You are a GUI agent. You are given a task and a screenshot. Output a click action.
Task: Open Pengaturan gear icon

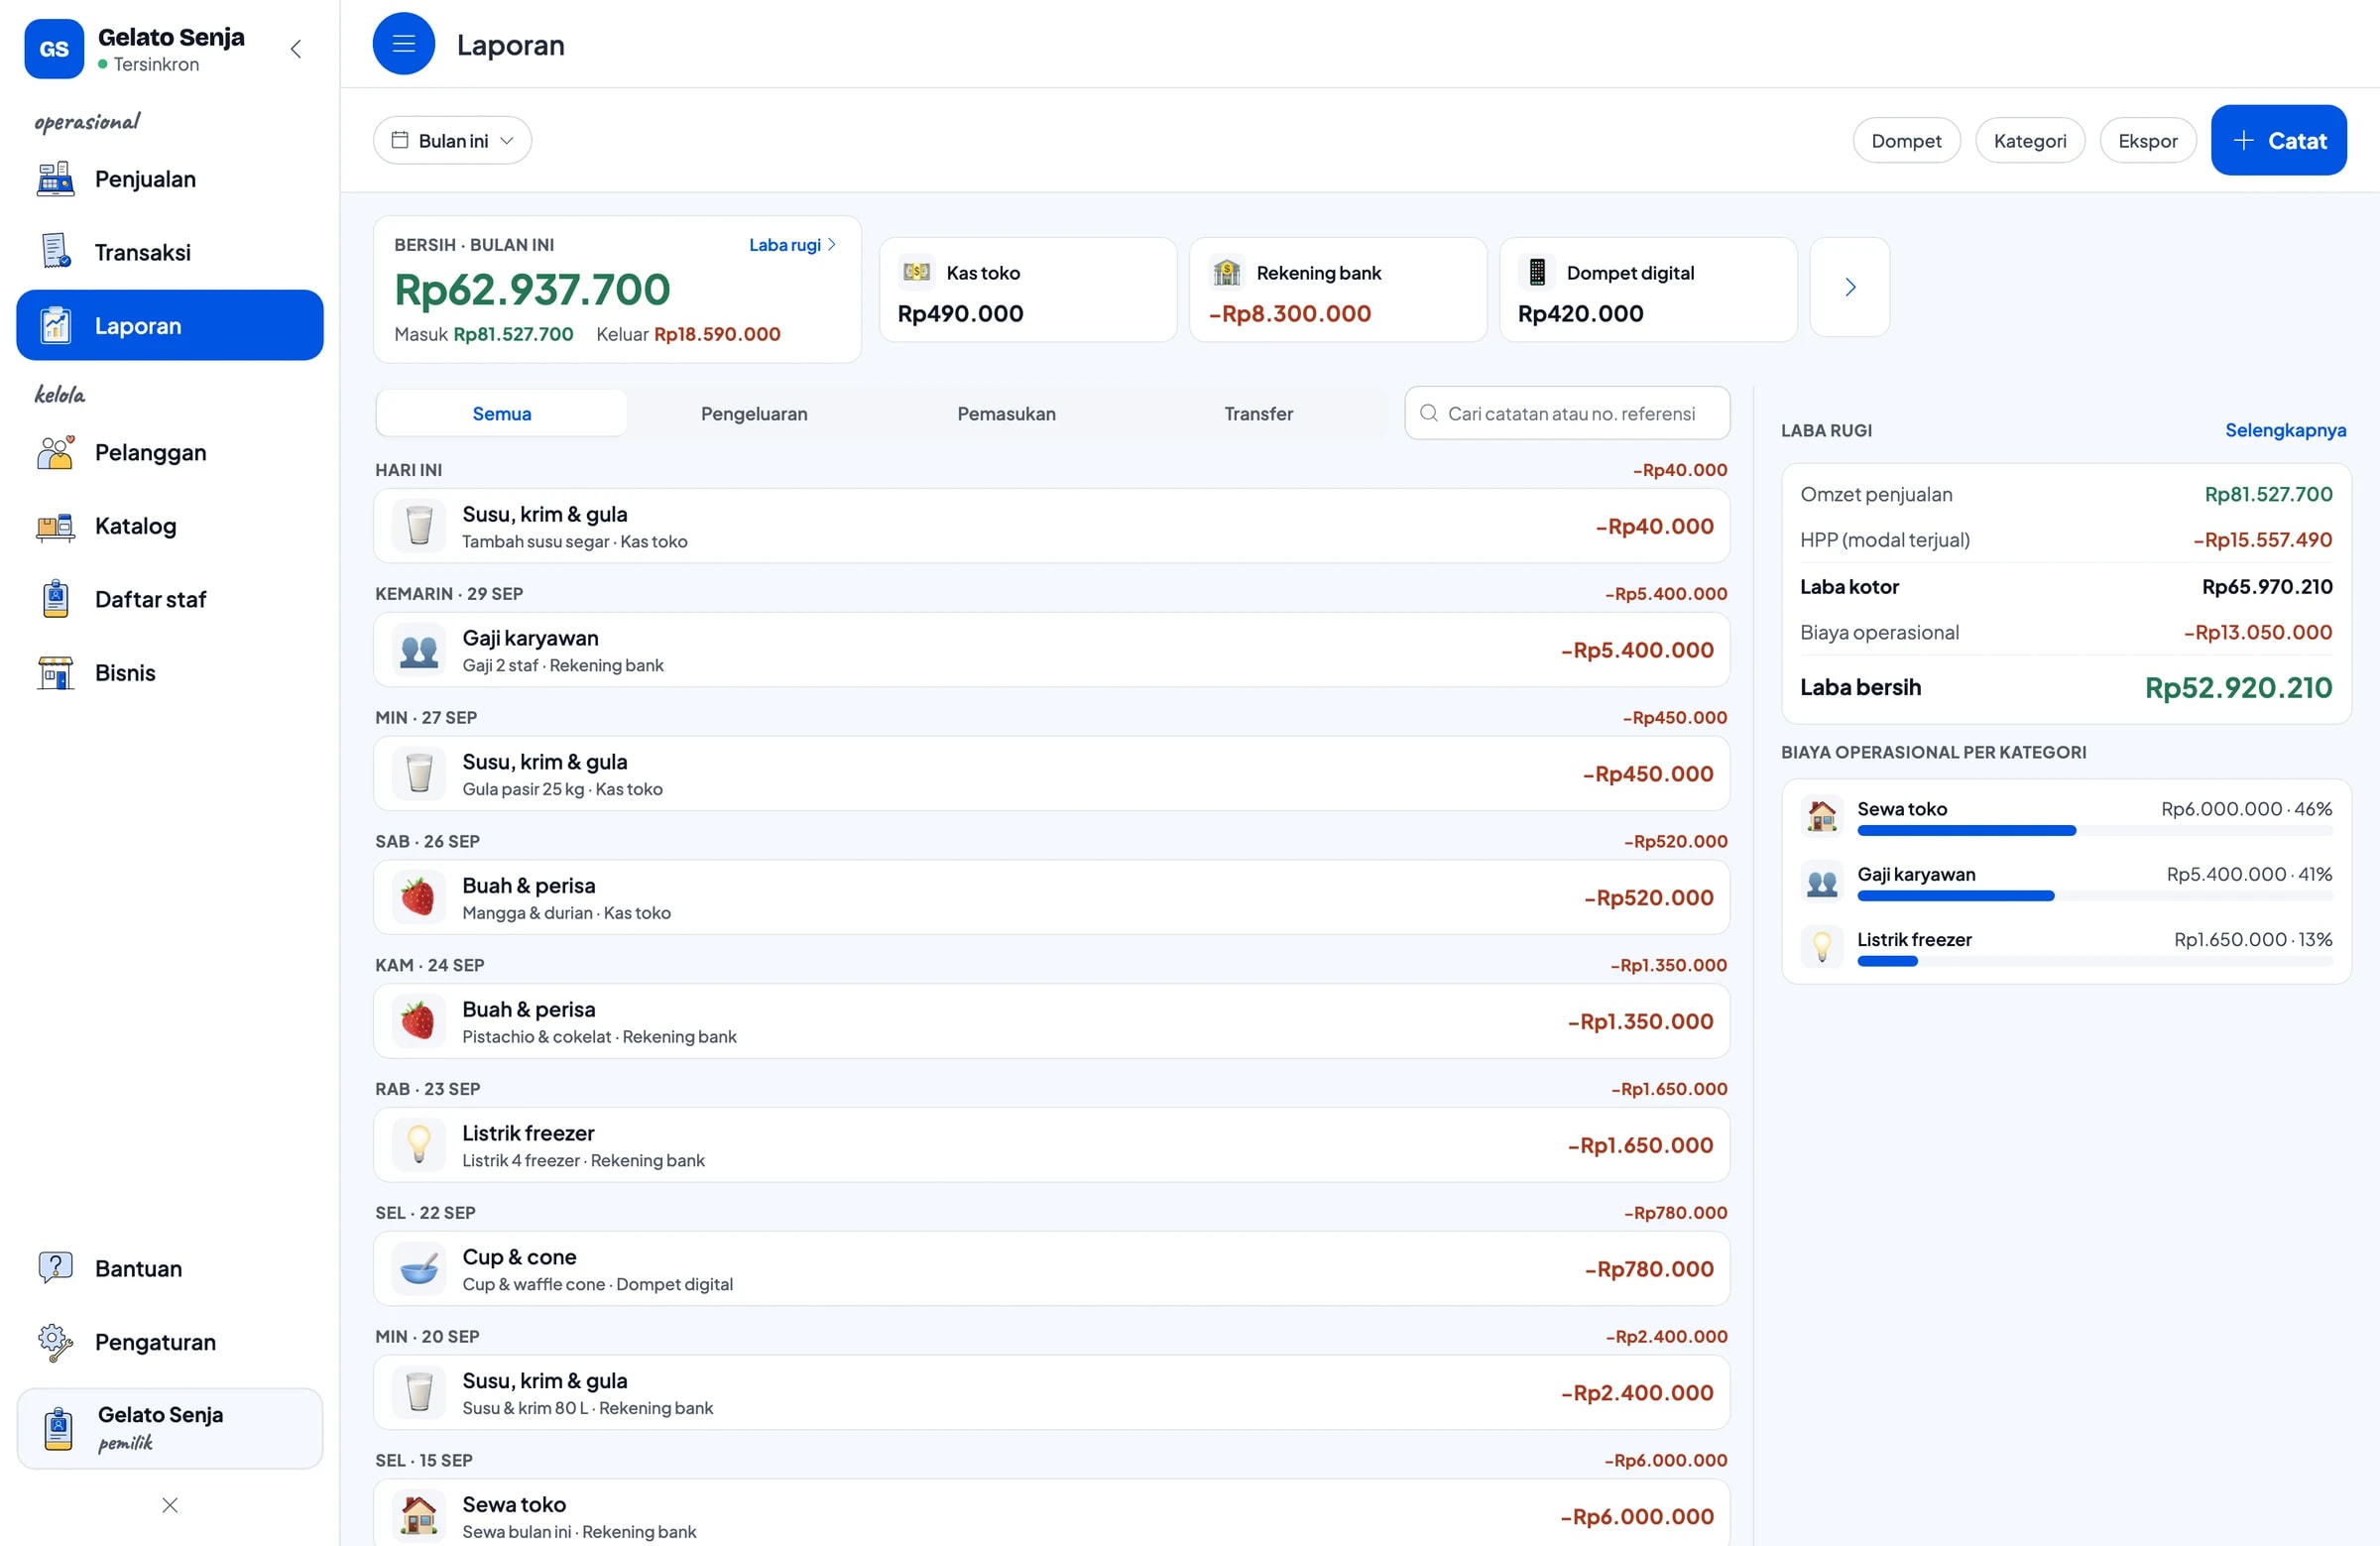pyautogui.click(x=55, y=1342)
